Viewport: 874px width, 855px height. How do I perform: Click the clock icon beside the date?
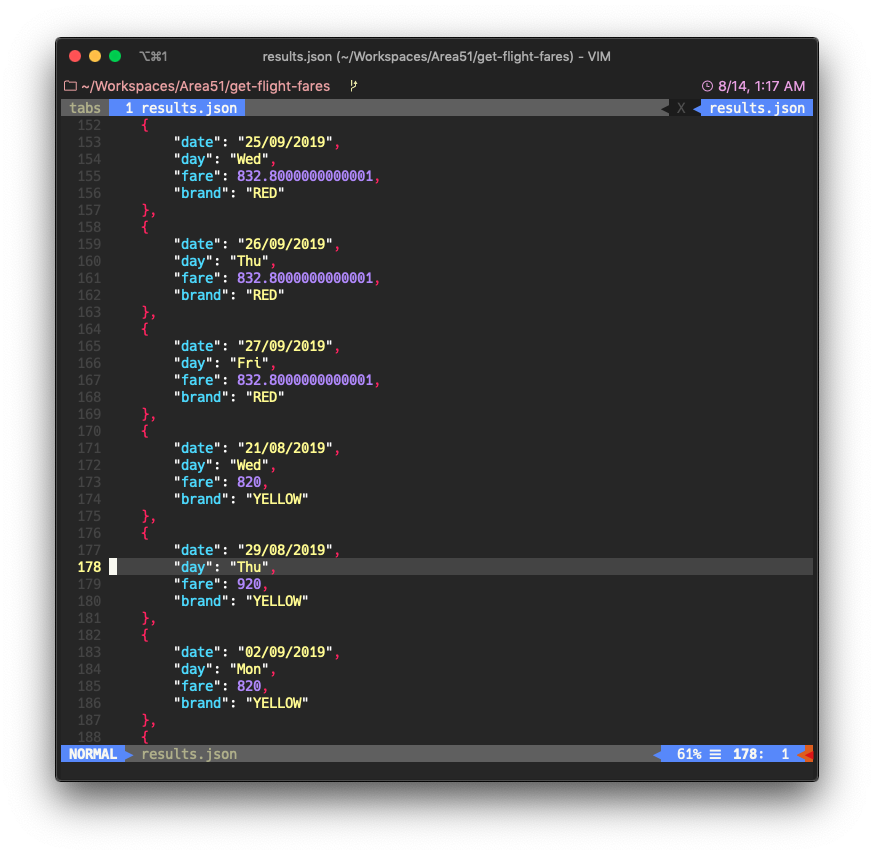(x=707, y=86)
